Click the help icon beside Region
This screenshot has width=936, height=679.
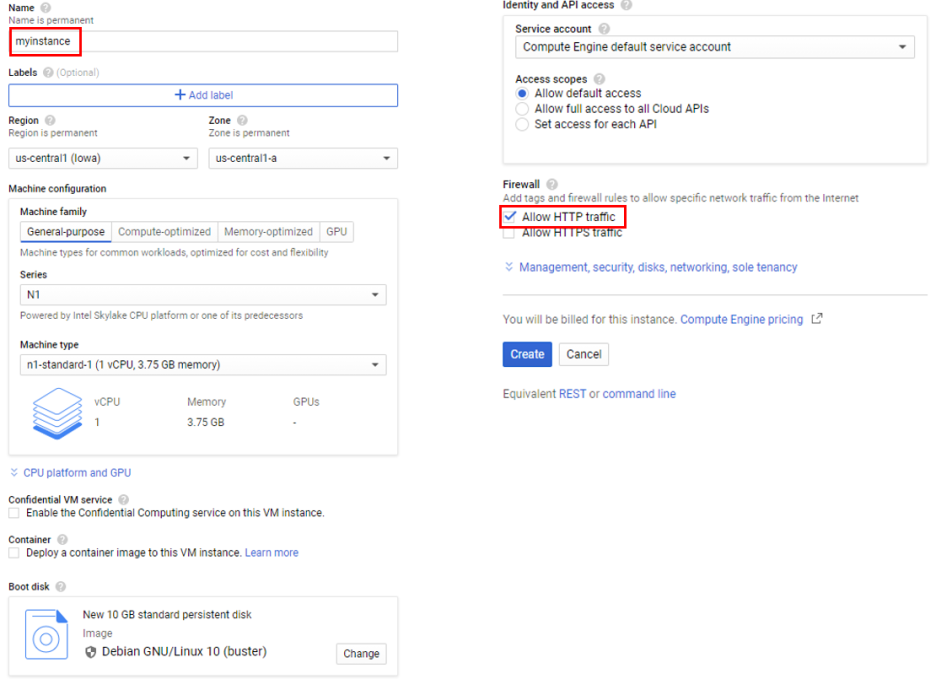coord(50,120)
